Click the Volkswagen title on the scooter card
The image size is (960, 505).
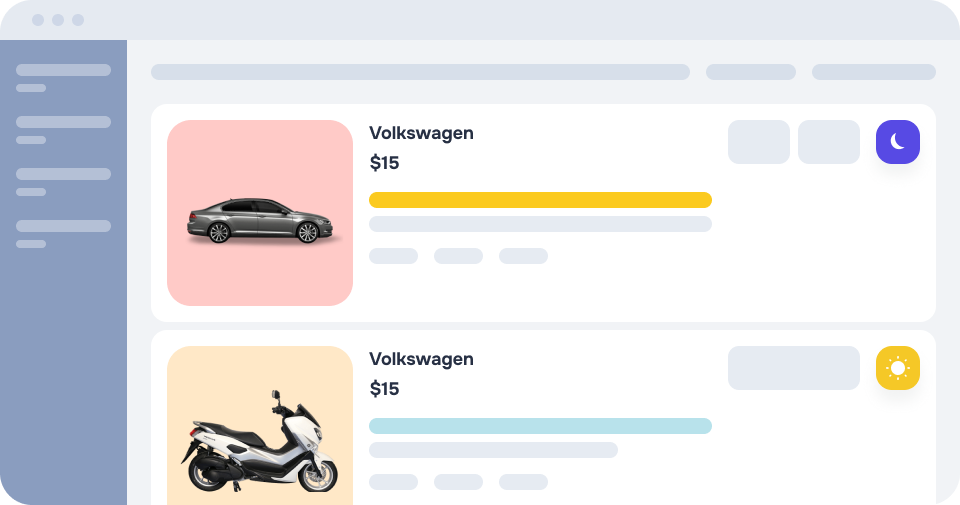(x=421, y=359)
